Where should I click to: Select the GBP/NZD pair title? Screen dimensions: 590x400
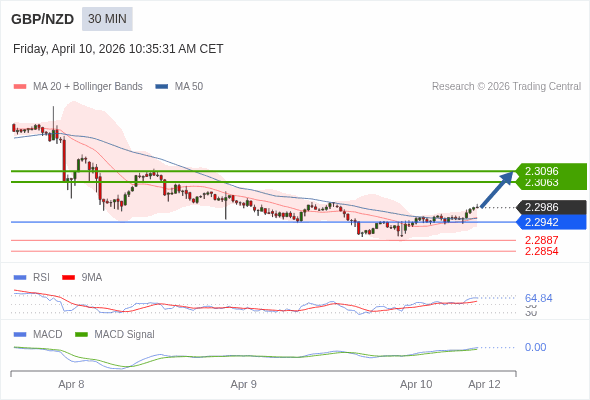coord(43,19)
